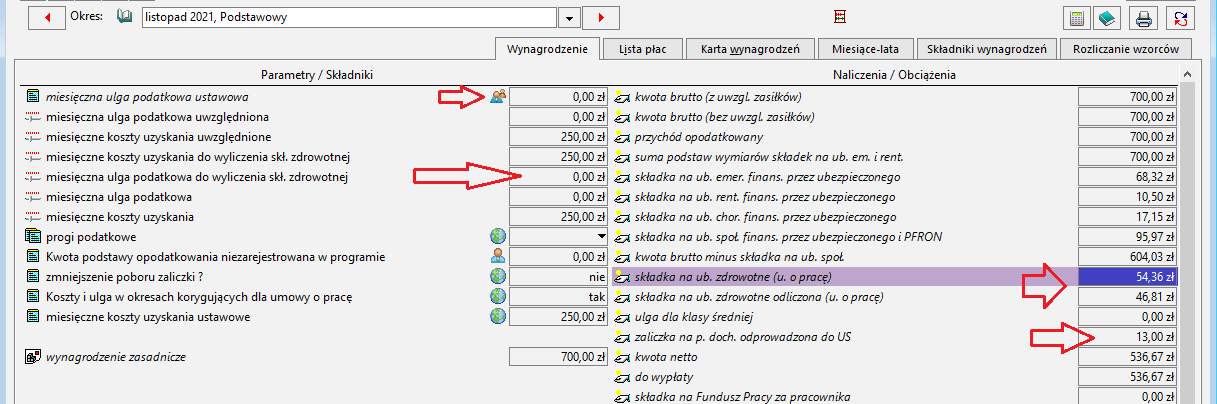The image size is (1217, 404).
Task: Click the 536,67 zł kwota netto value
Action: tap(1128, 357)
